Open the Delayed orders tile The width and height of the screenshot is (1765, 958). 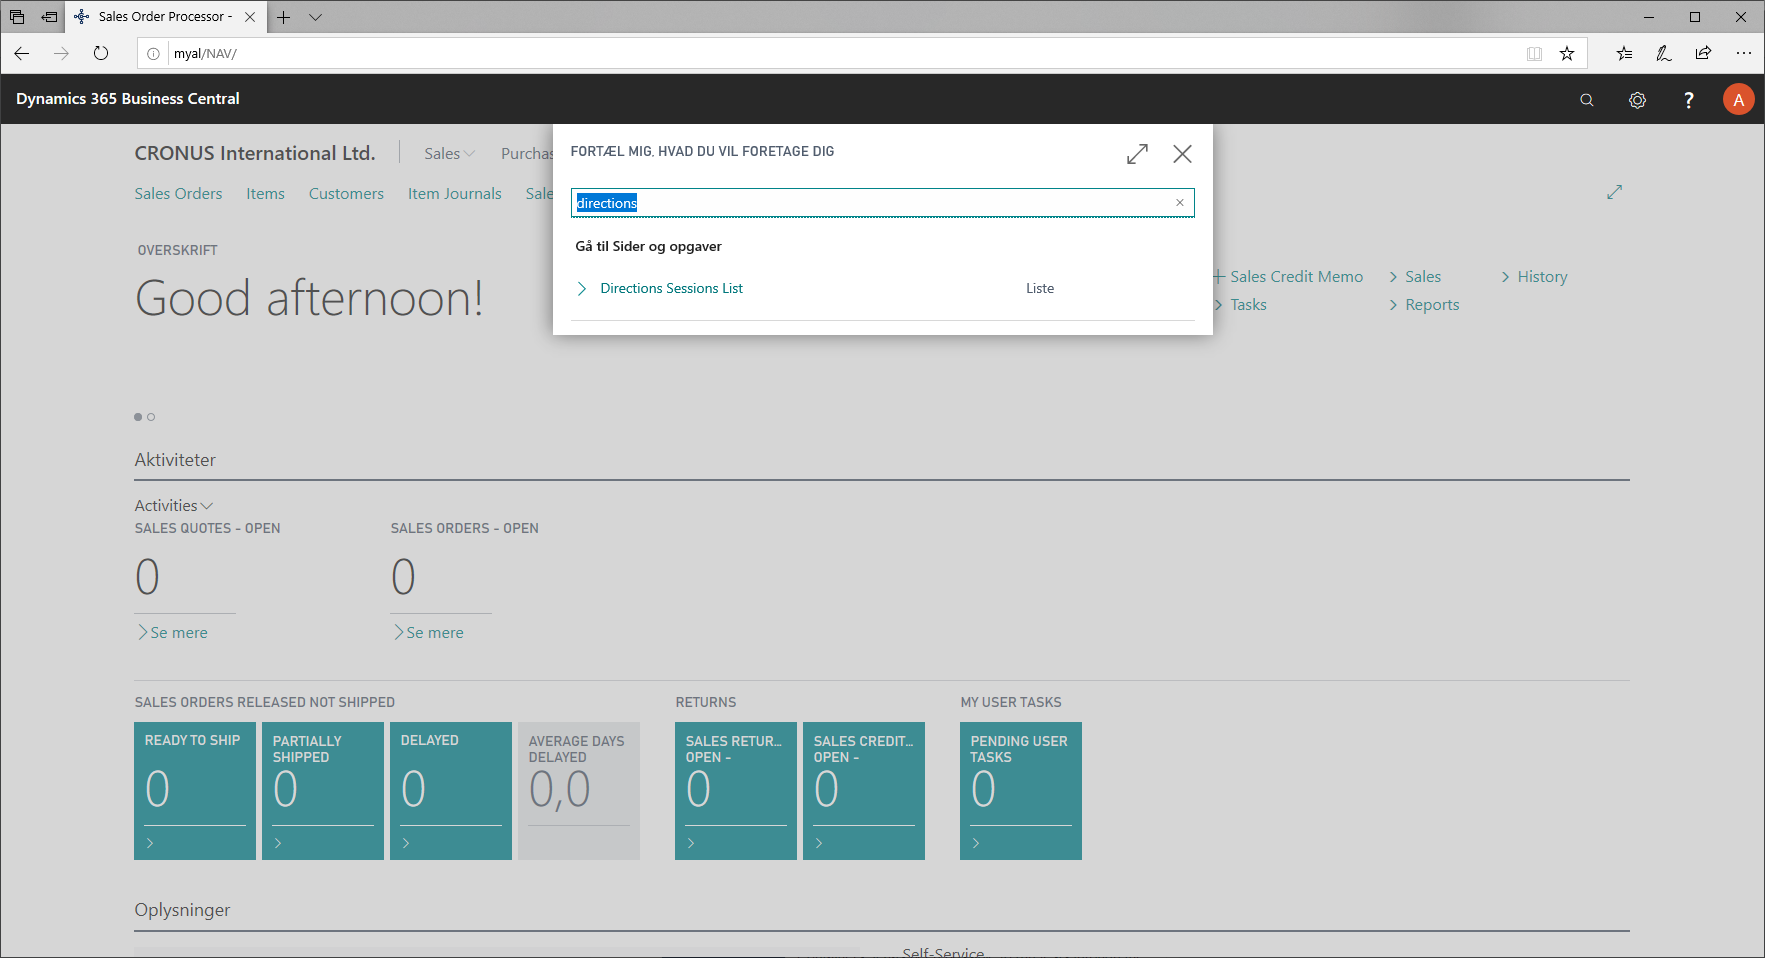click(x=451, y=791)
